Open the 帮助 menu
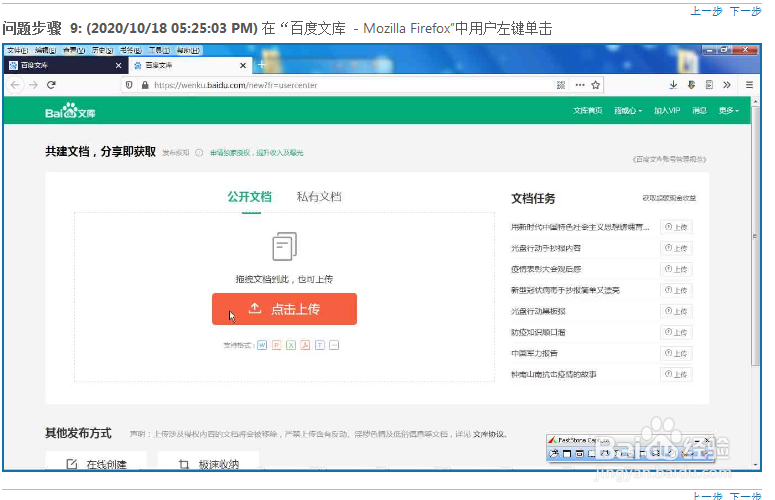Image resolution: width=775 pixels, height=500 pixels. 188,50
